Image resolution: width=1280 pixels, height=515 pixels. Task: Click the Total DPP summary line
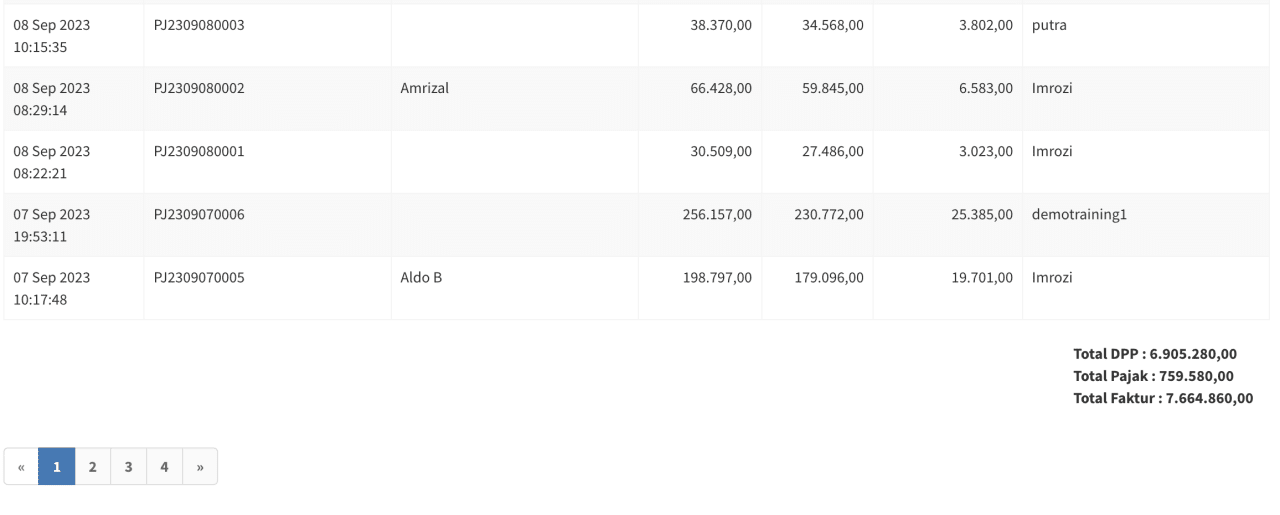pos(1155,353)
